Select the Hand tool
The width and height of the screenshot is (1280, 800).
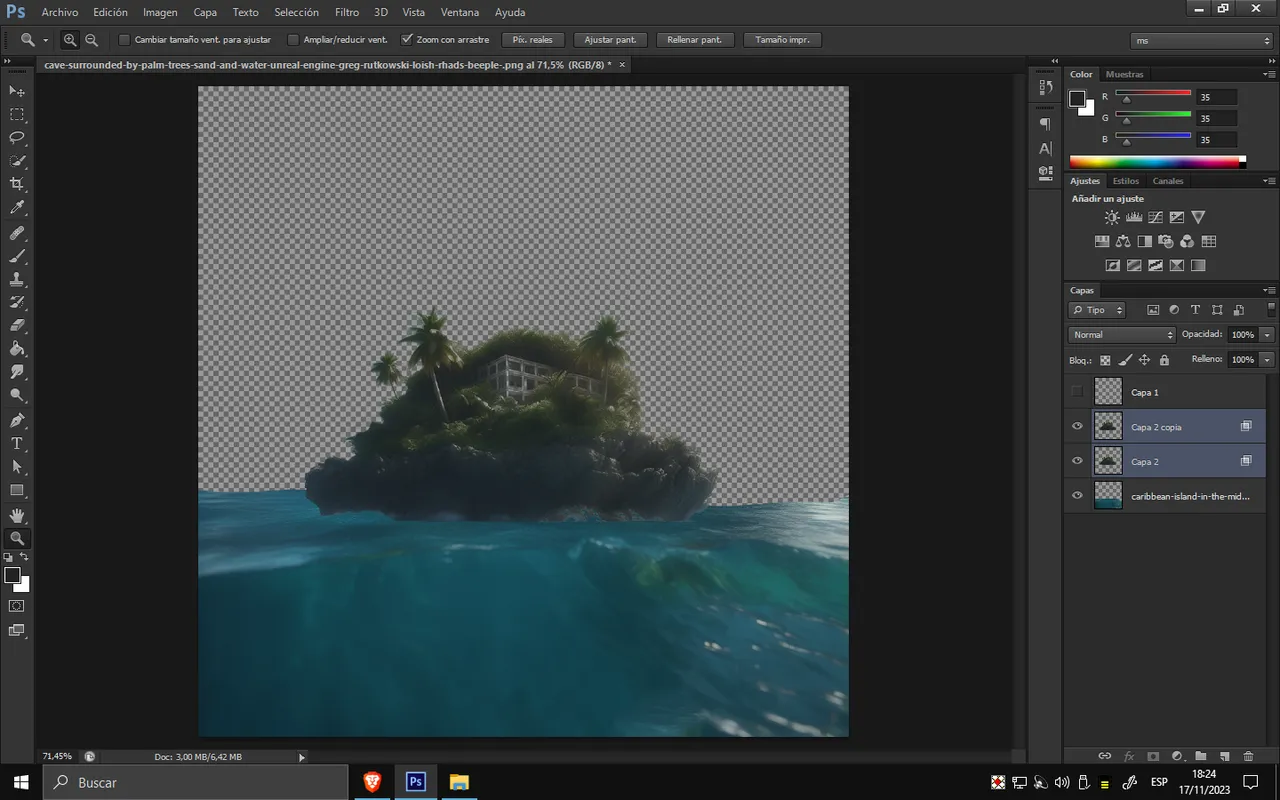[x=17, y=515]
